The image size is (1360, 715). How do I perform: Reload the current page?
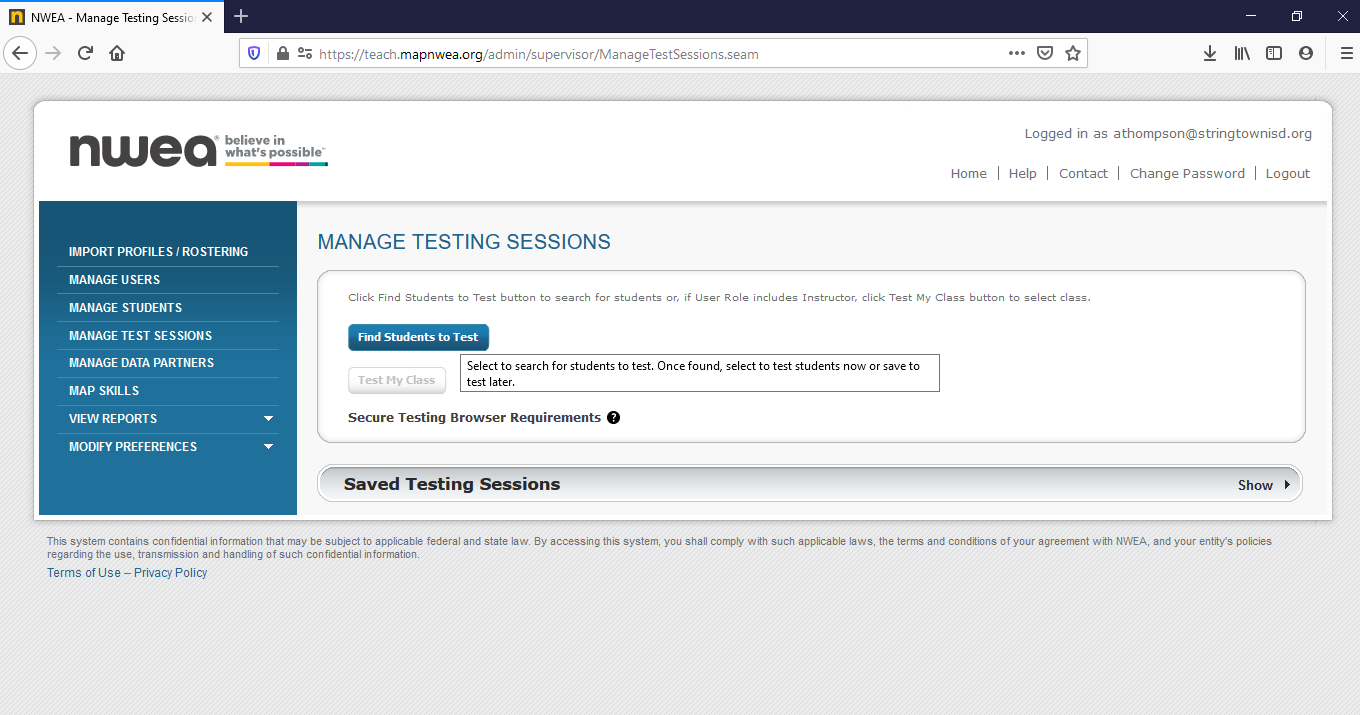[85, 52]
